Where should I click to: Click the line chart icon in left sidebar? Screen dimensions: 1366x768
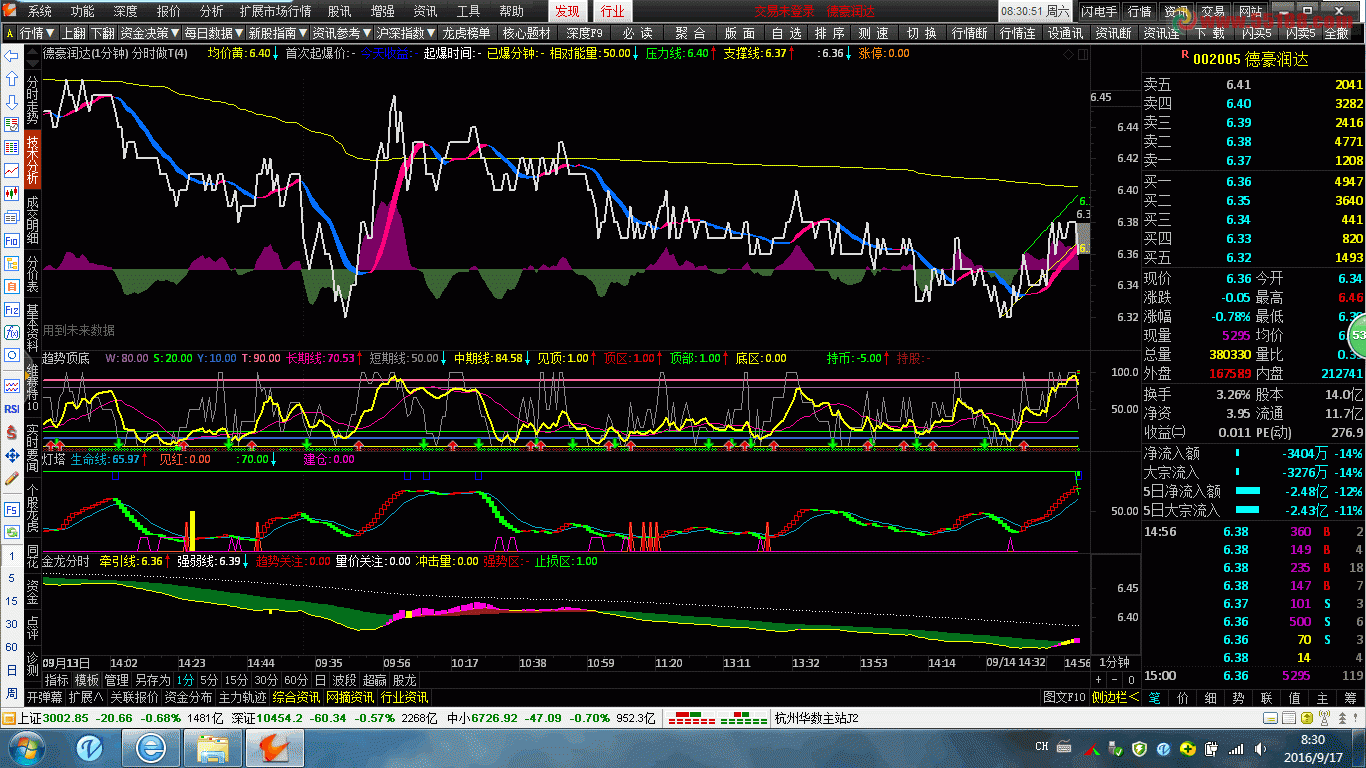coord(11,171)
